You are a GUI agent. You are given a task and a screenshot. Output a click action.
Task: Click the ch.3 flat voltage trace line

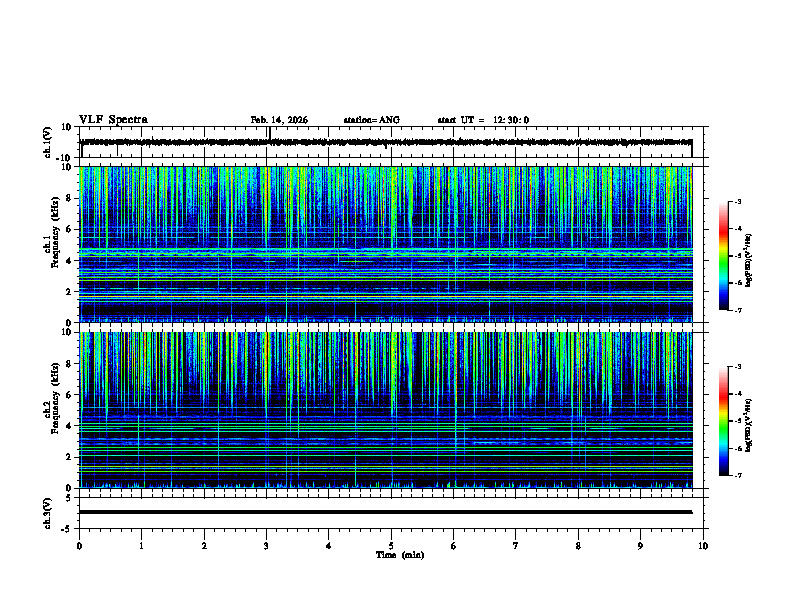(386, 512)
